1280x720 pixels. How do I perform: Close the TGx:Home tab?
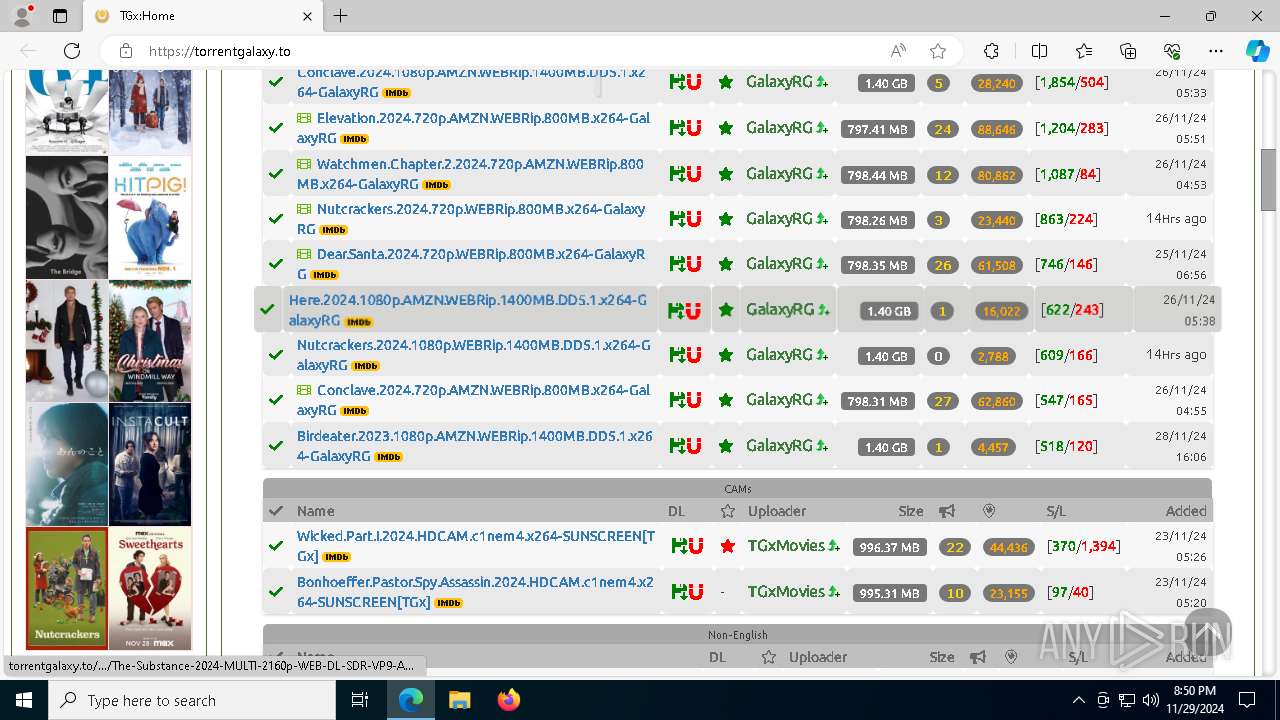(308, 16)
